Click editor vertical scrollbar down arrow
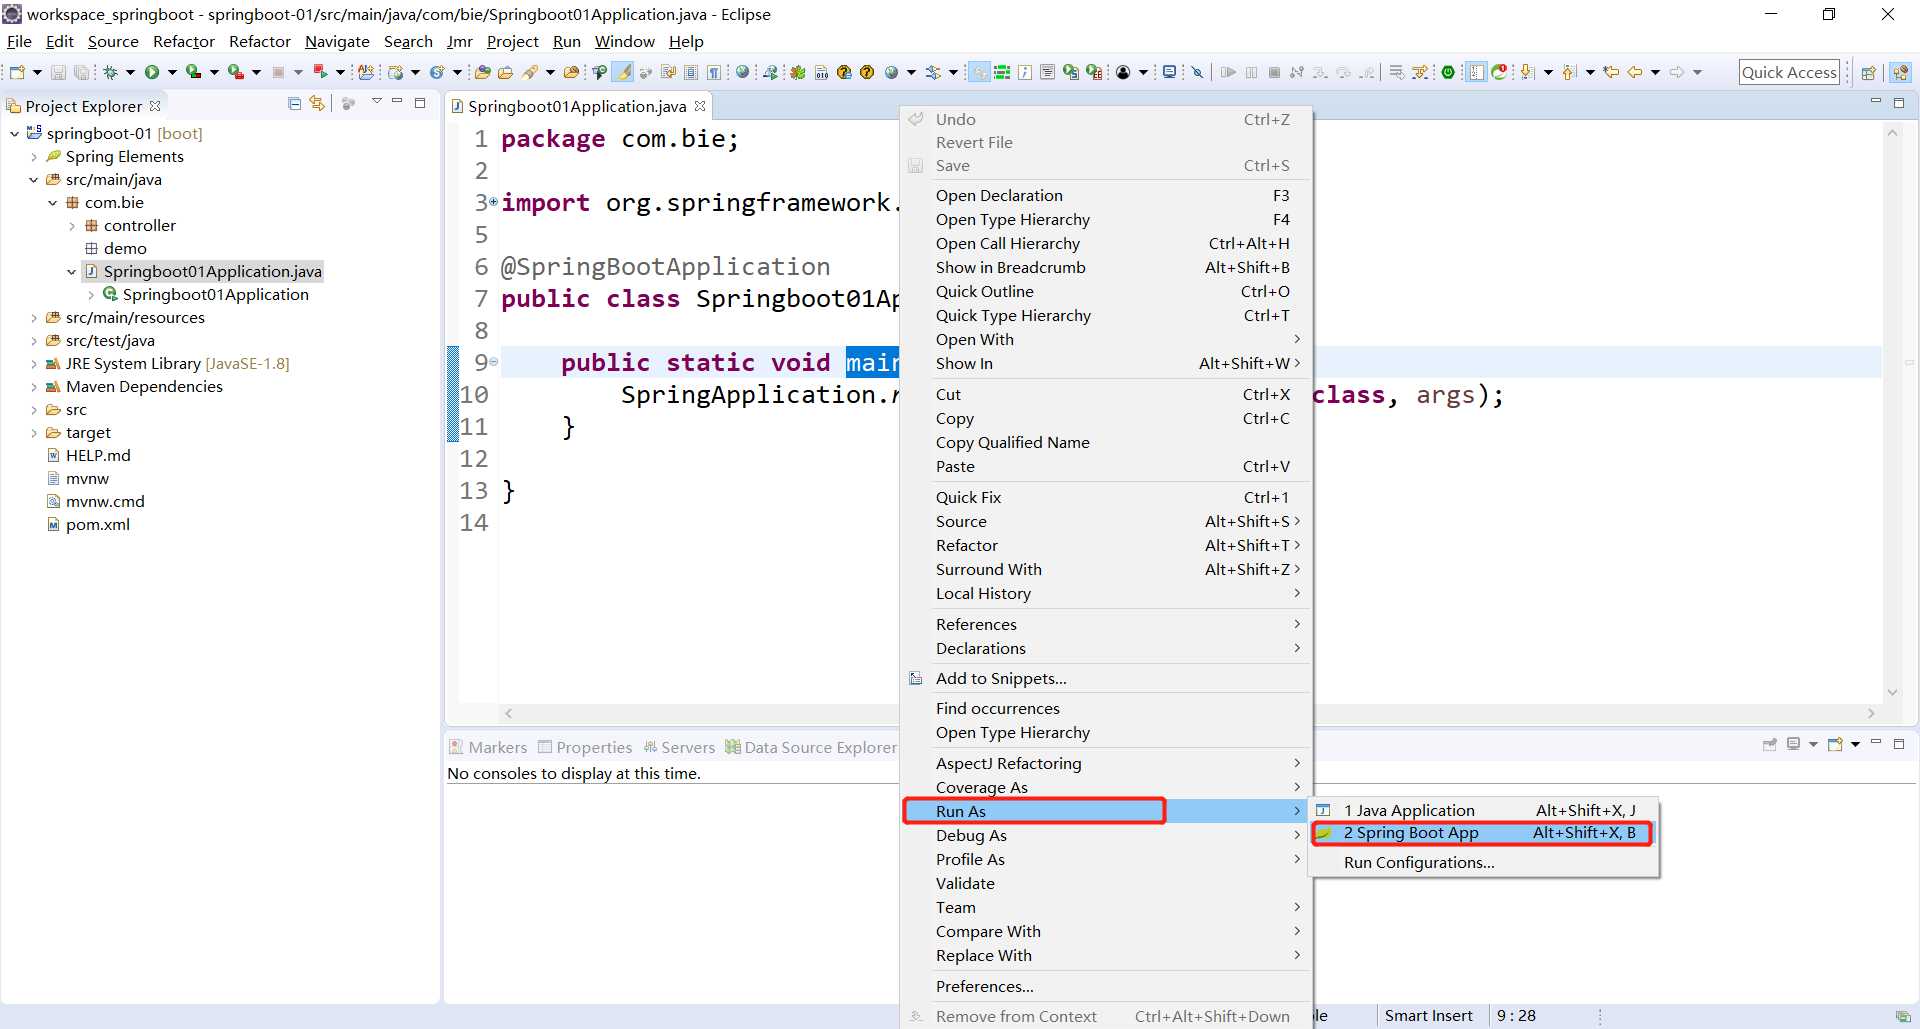This screenshot has height=1029, width=1920. 1891,692
